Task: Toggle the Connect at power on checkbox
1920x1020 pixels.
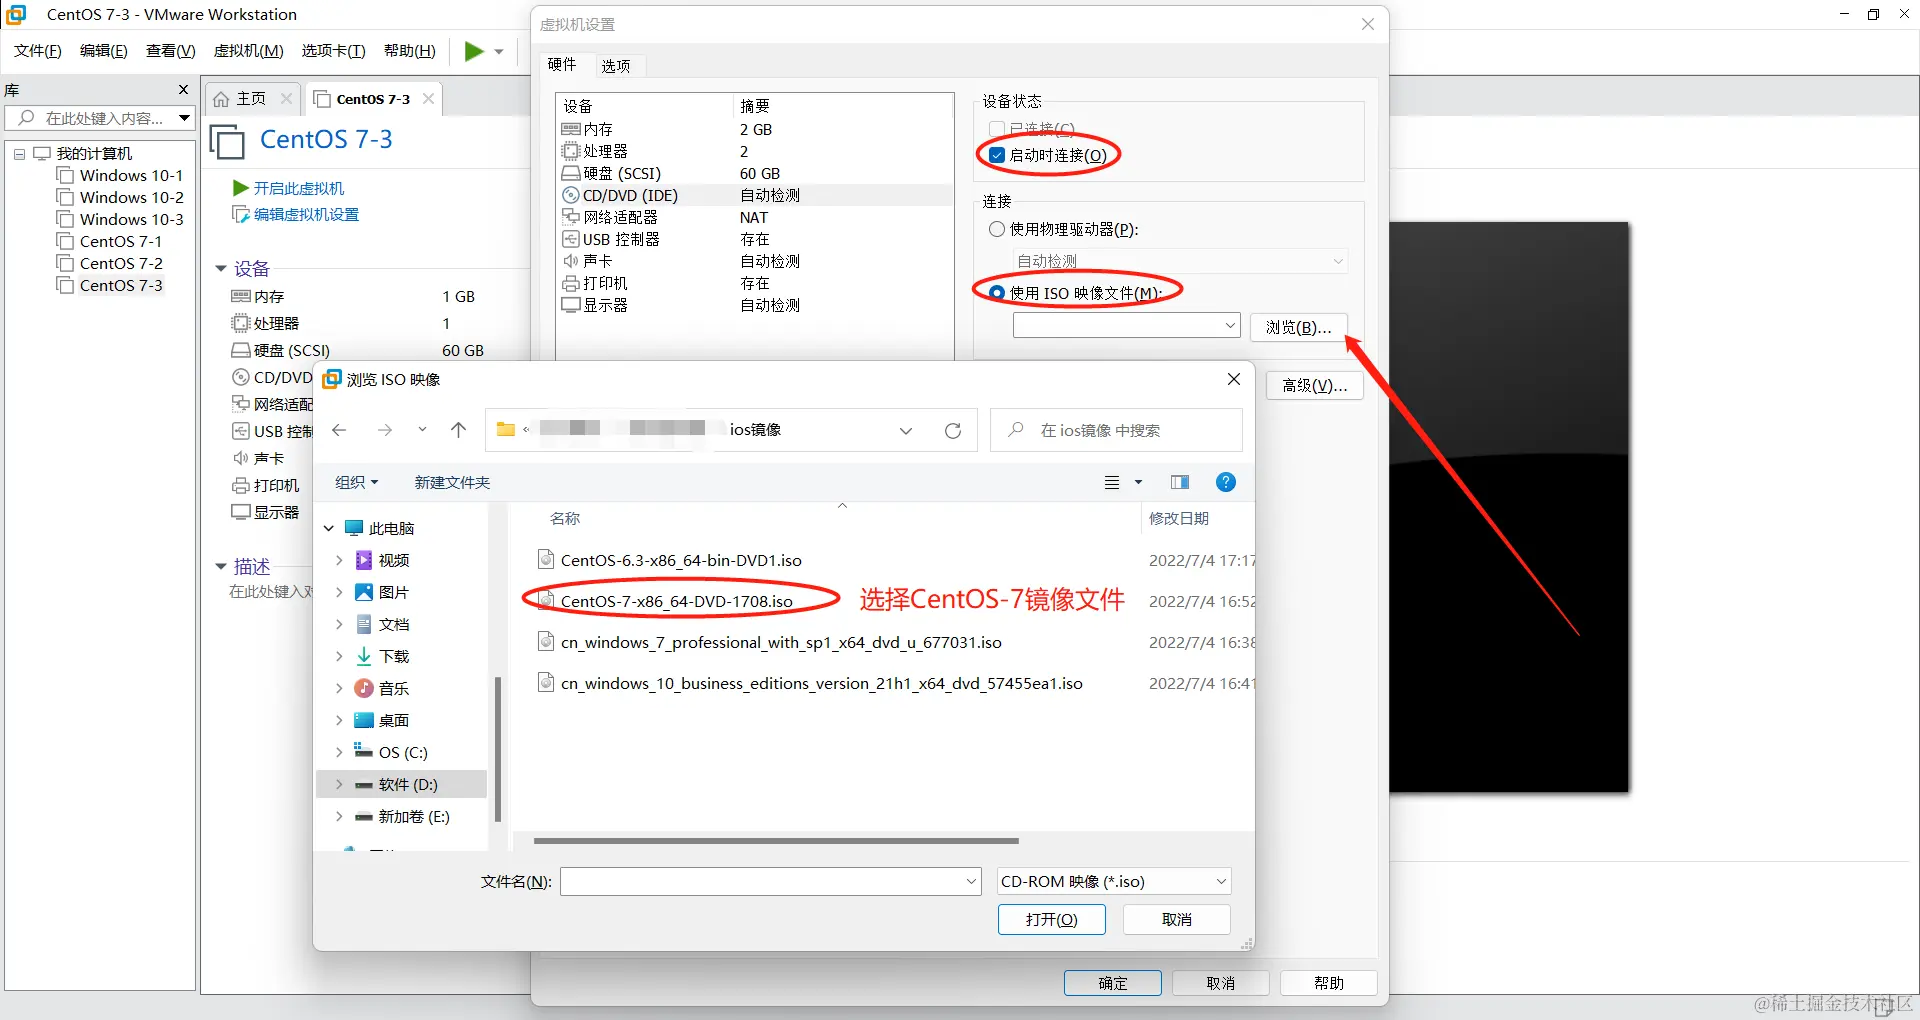Action: (x=997, y=155)
